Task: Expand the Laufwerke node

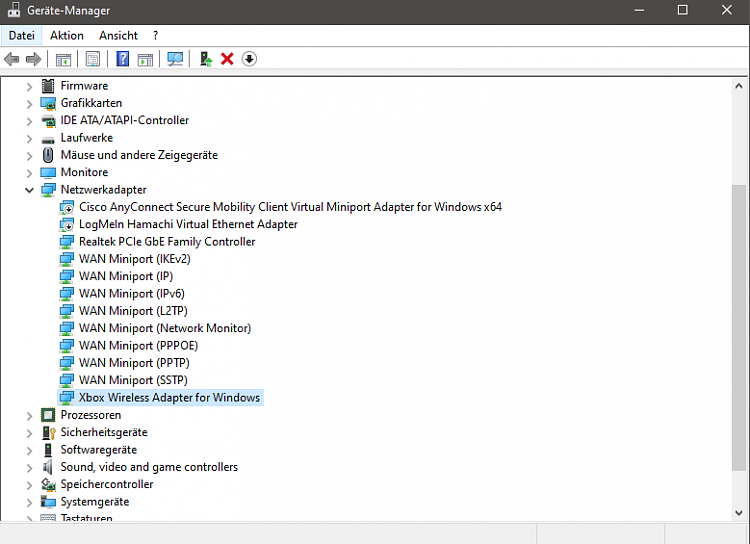Action: tap(30, 139)
